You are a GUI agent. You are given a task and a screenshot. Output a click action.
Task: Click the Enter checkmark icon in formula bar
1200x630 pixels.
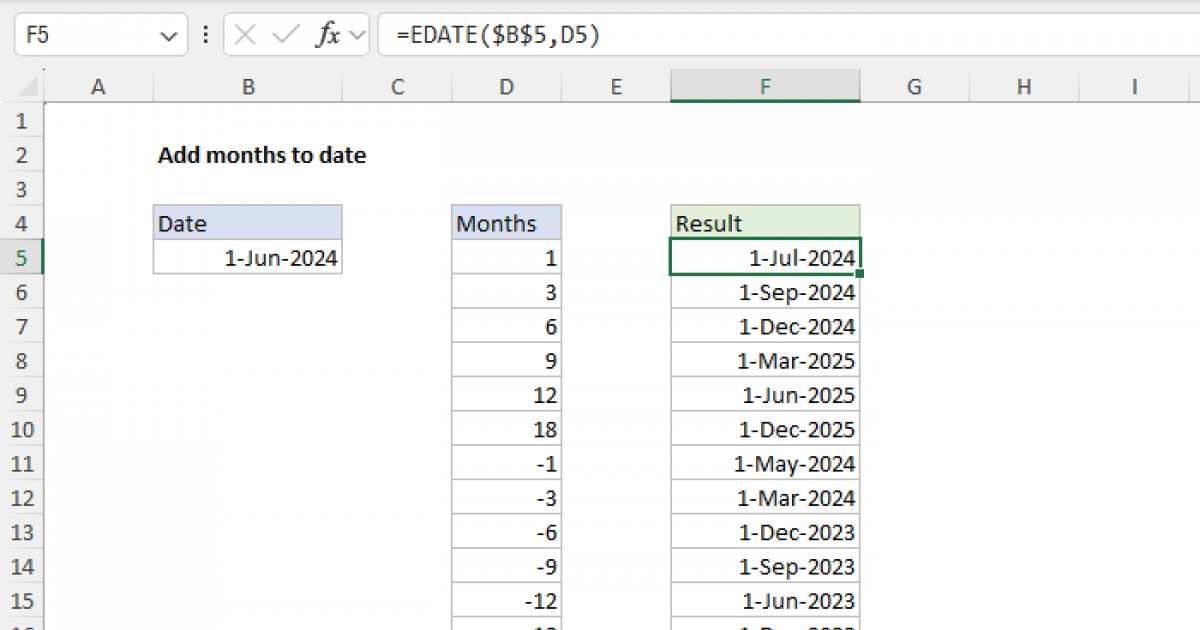286,35
